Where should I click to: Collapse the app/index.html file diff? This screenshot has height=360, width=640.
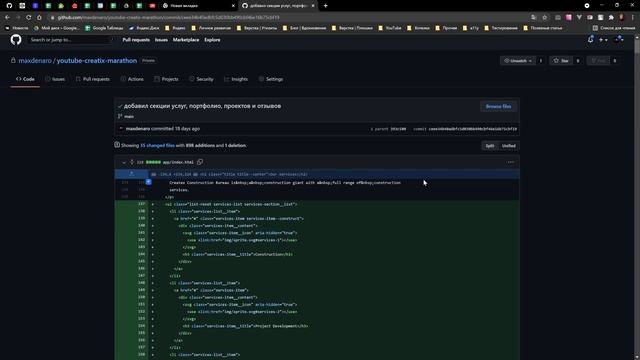124,162
